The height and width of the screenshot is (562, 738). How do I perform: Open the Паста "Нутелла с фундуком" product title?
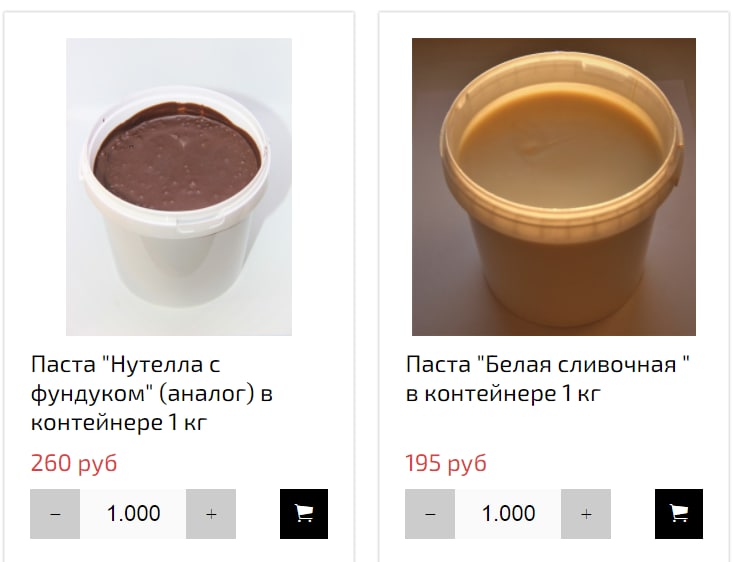152,393
